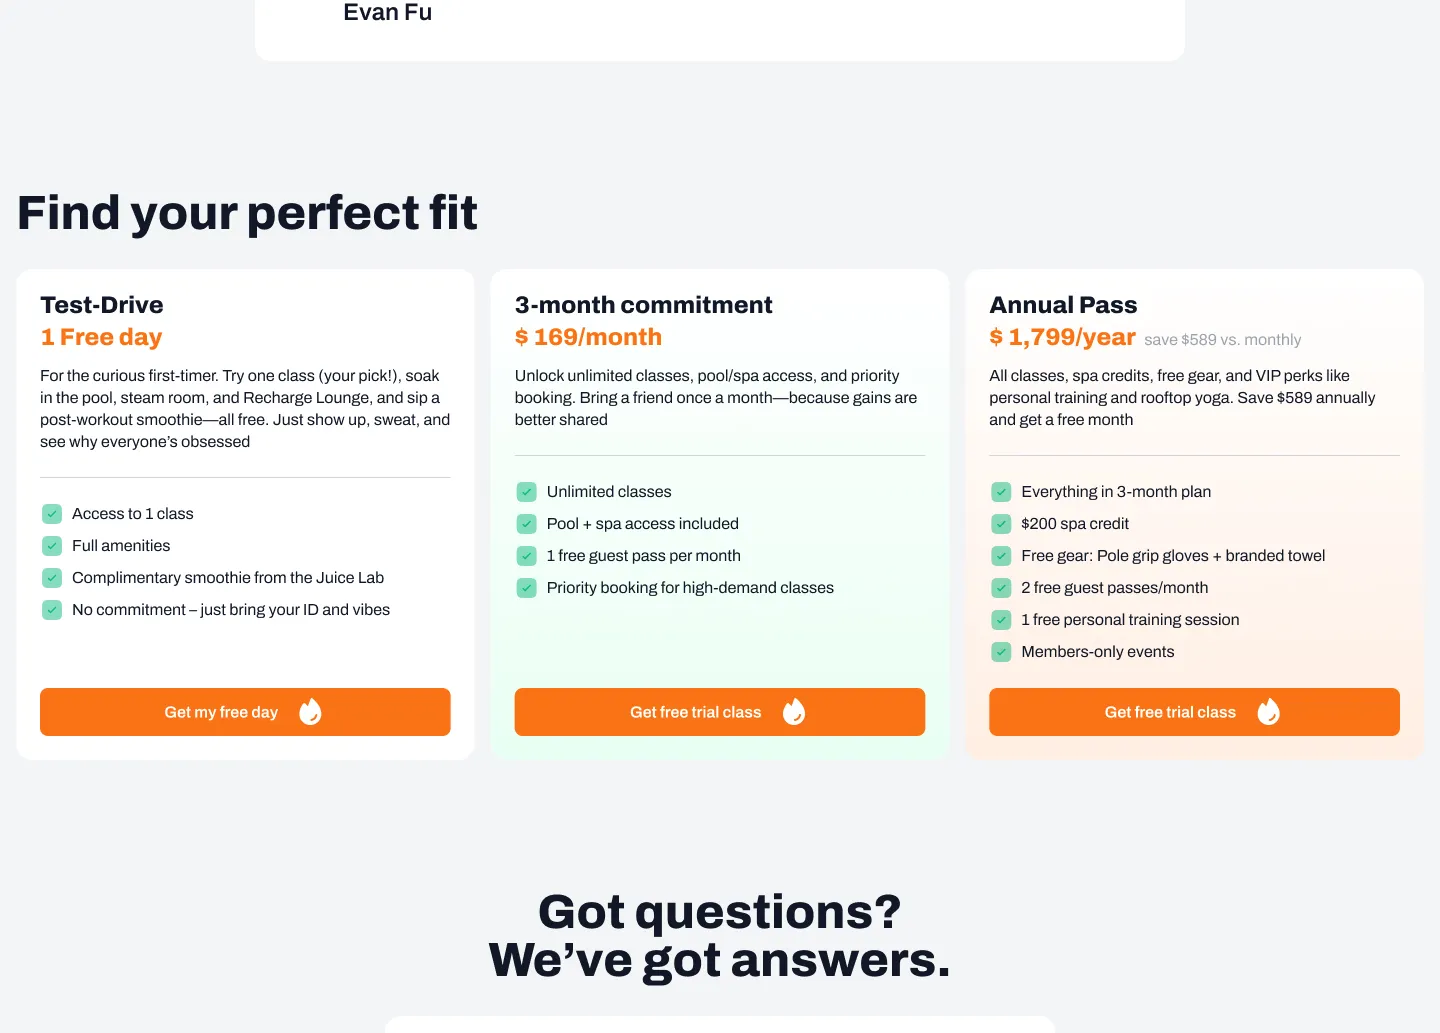Click check beside Complimentary smoothie from the Juice Lab
The height and width of the screenshot is (1033, 1440).
tap(52, 578)
